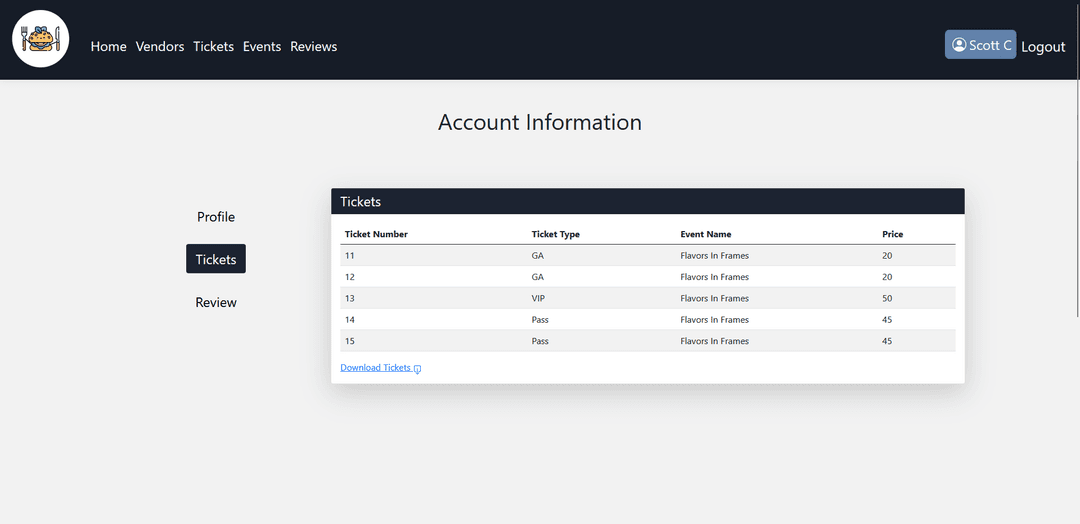Switch to the Profile tab
The width and height of the screenshot is (1080, 524).
click(216, 217)
